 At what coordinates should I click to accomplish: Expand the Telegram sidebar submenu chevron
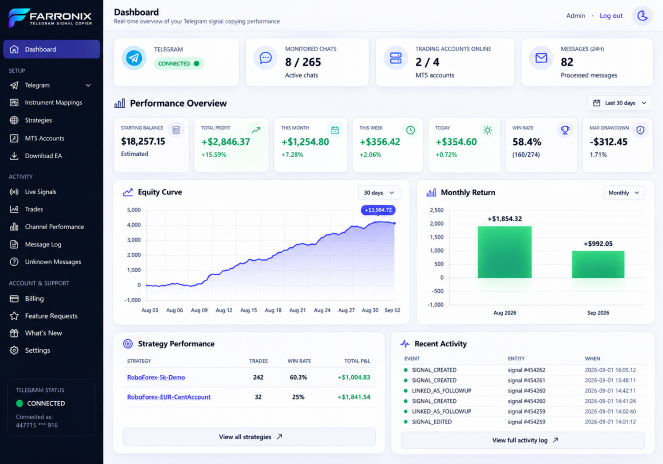(88, 85)
